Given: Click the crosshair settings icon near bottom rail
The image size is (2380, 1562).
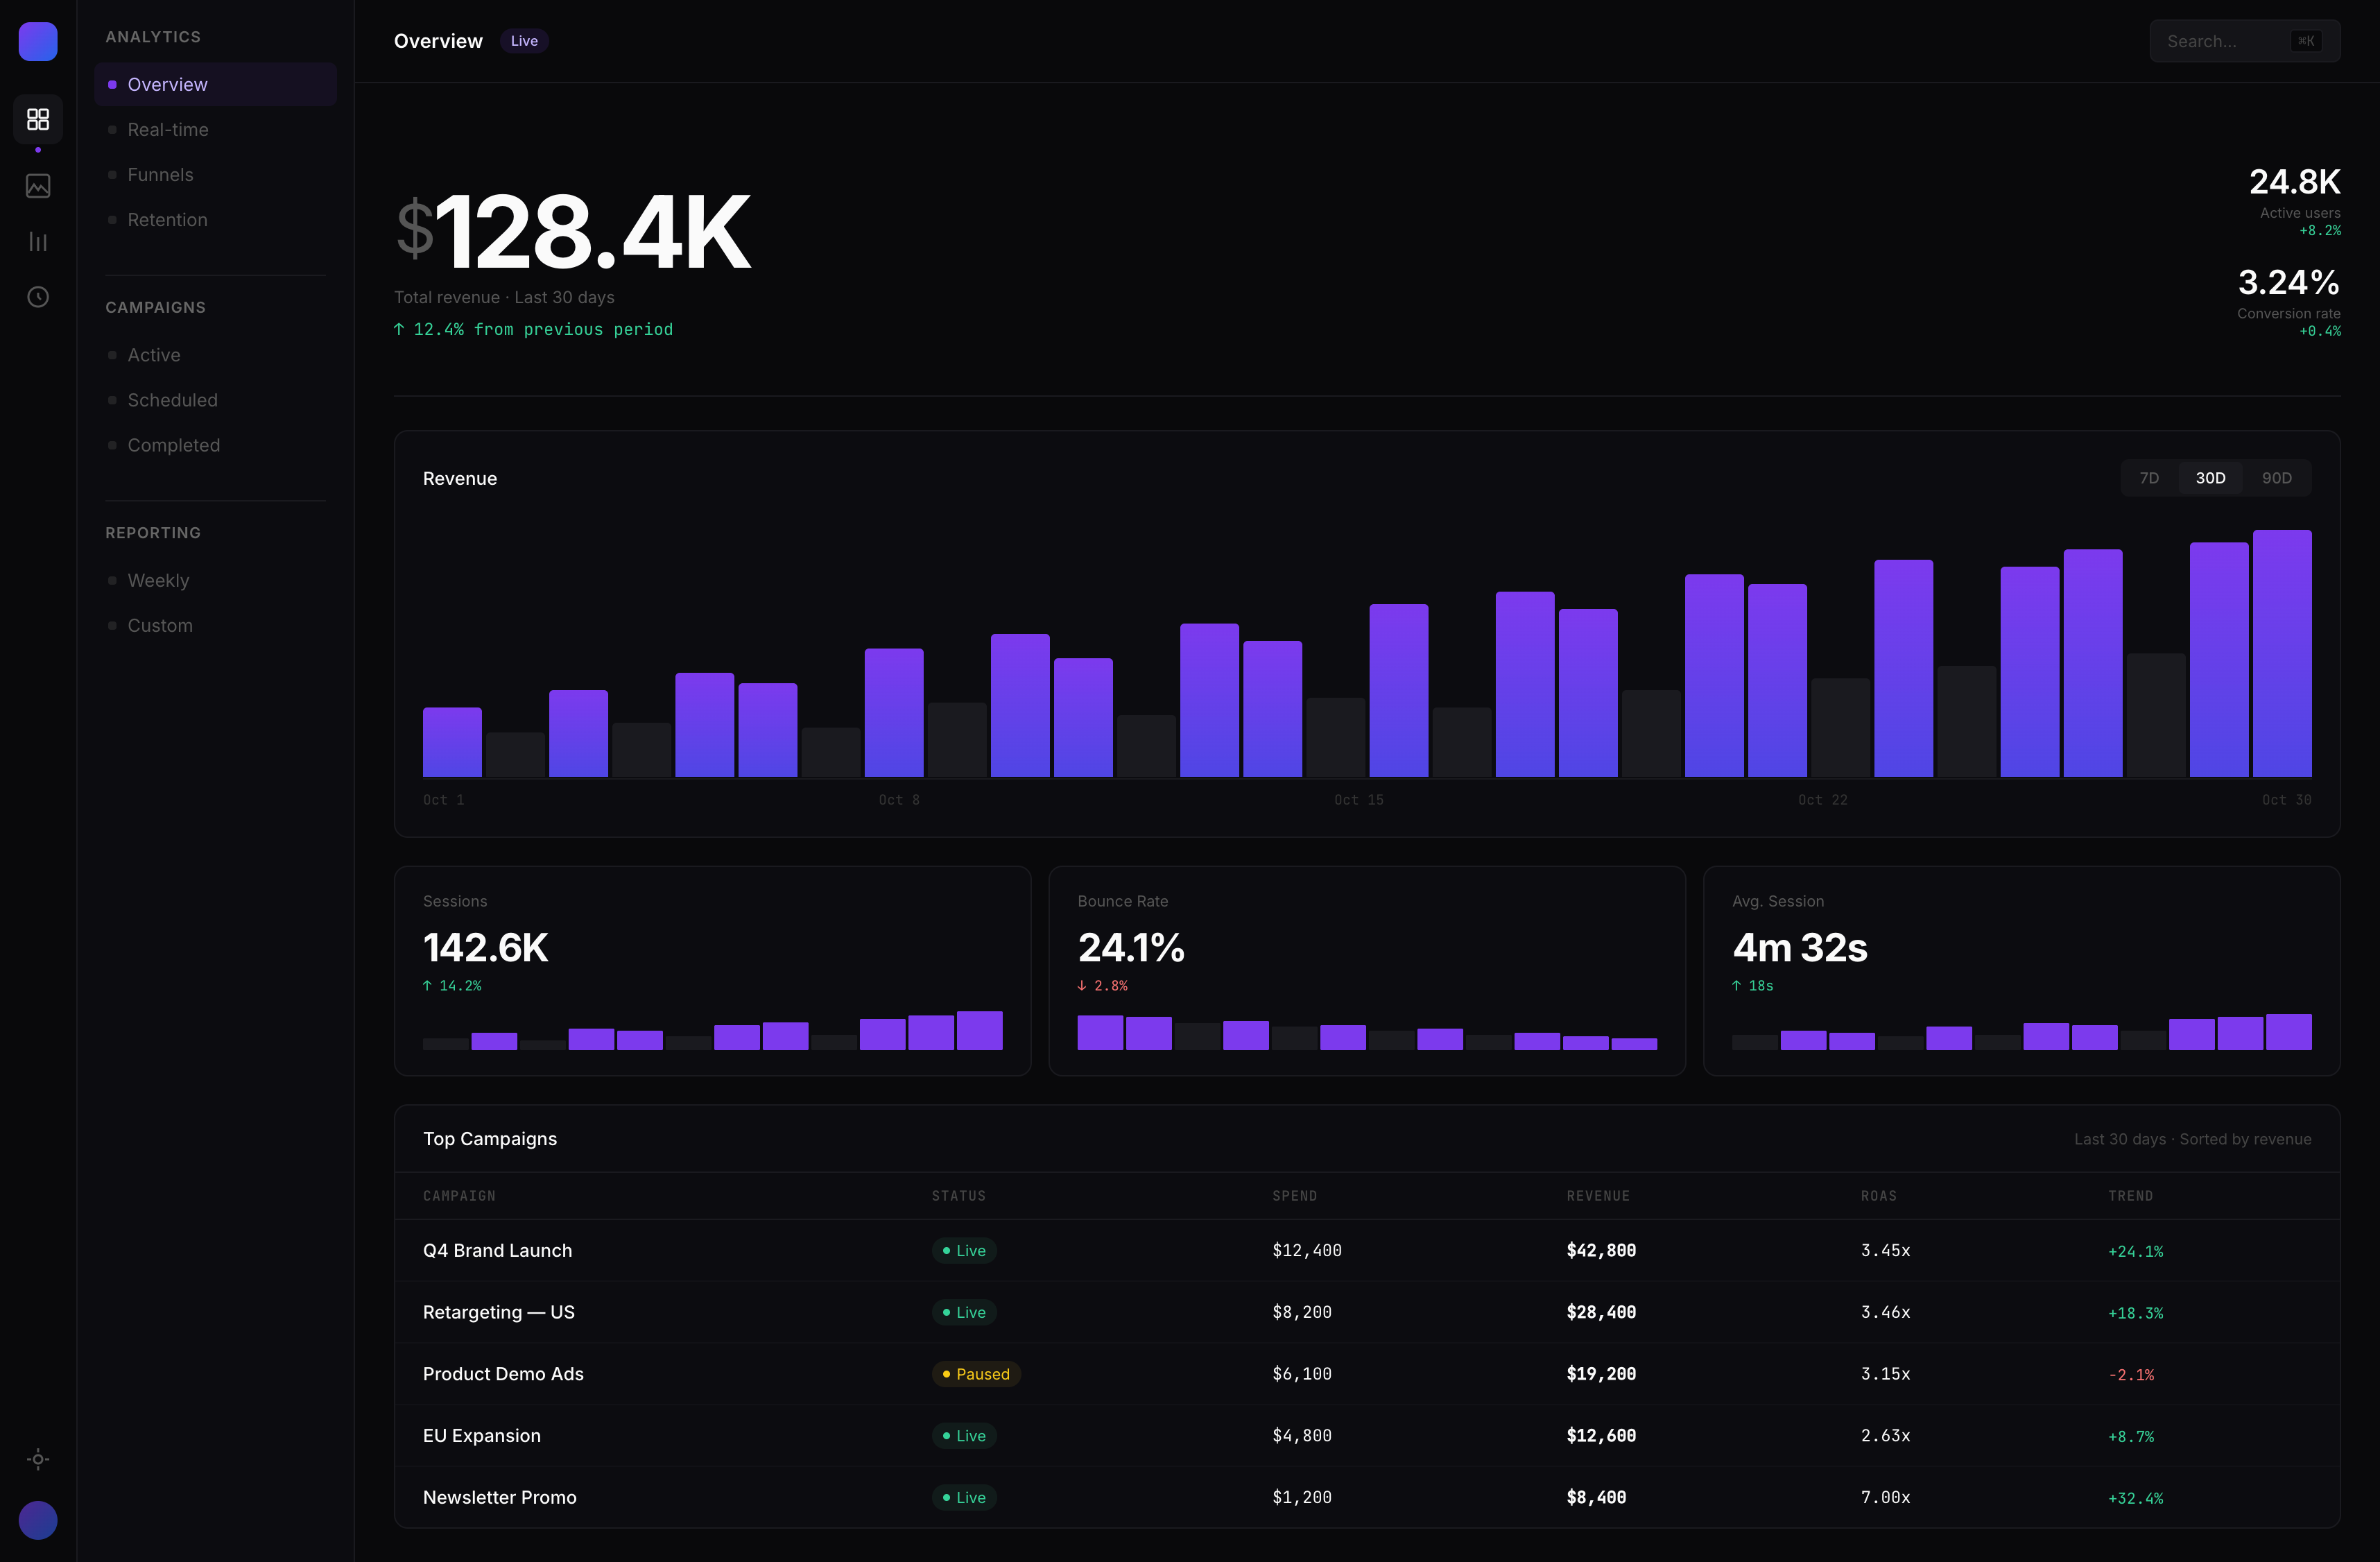Looking at the screenshot, I should (37, 1459).
